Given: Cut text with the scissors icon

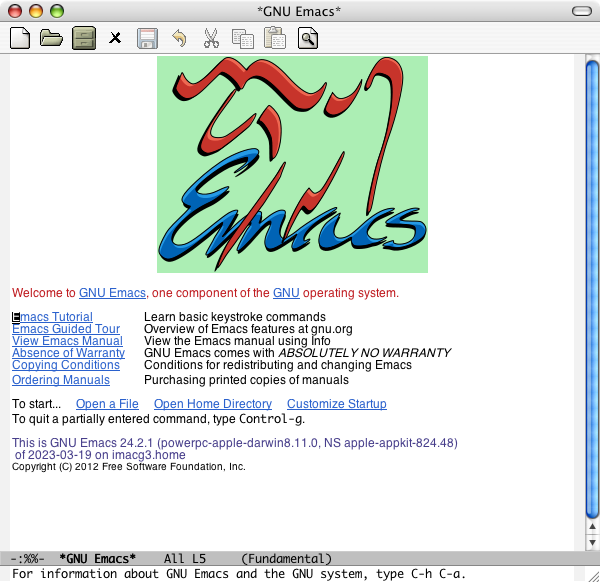Looking at the screenshot, I should (211, 38).
